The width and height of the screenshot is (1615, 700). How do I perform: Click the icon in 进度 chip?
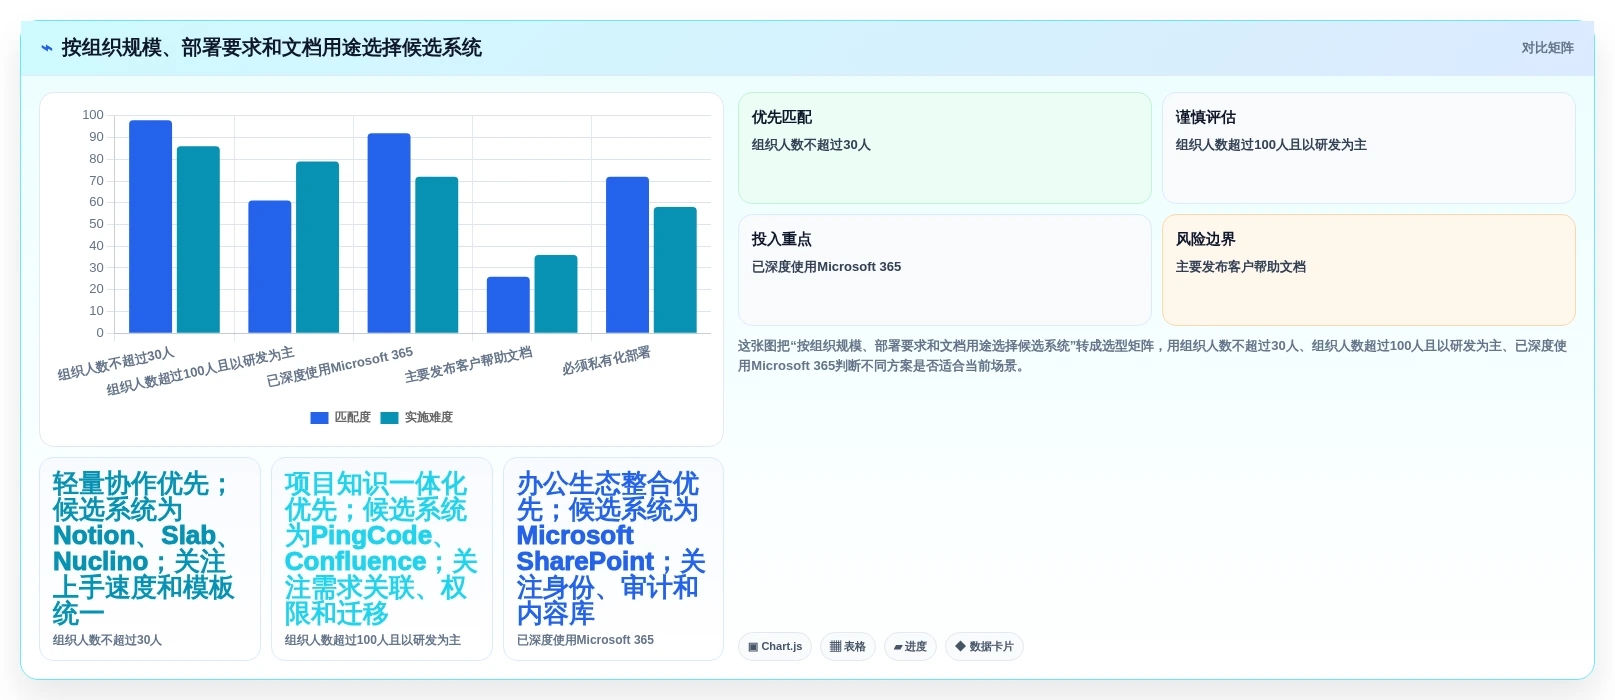(x=898, y=647)
